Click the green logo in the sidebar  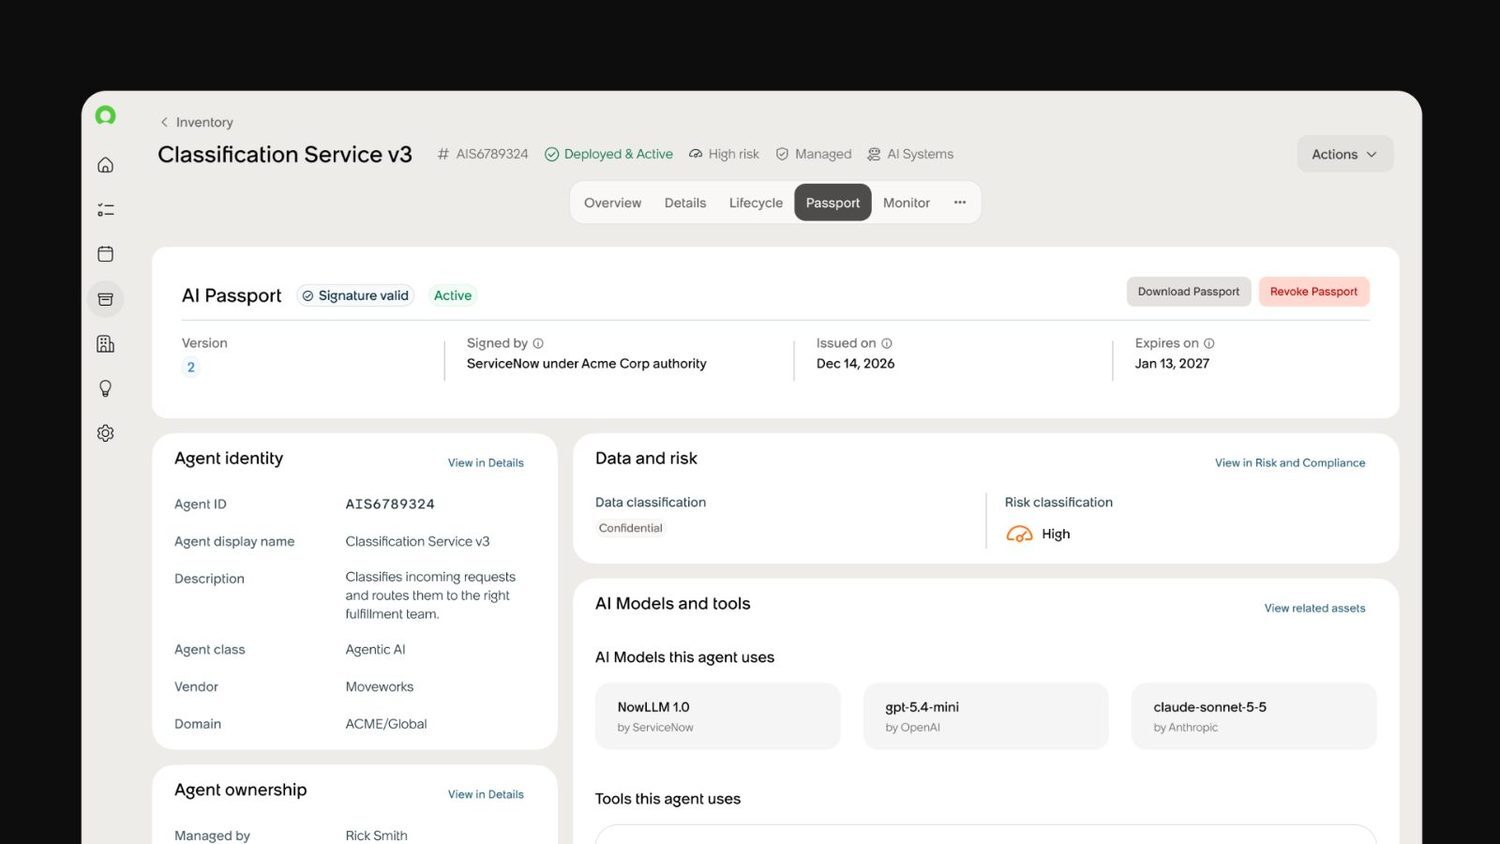tap(105, 116)
